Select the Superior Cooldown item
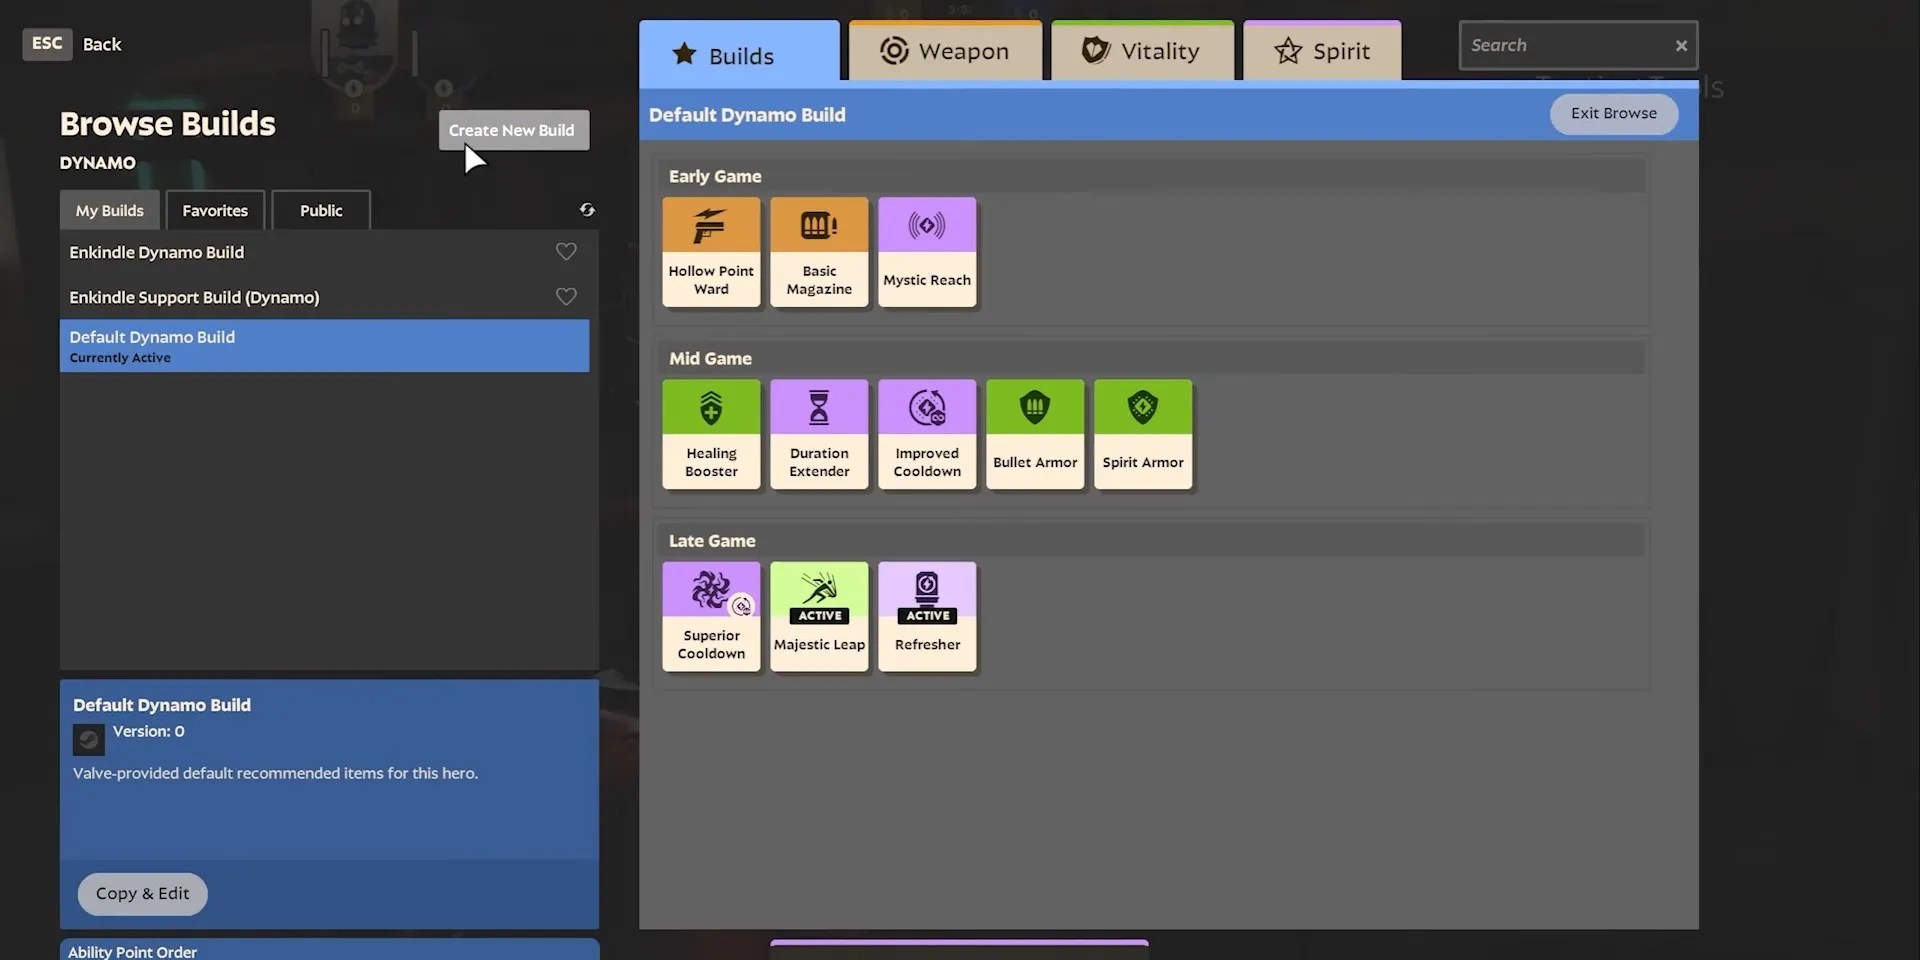Image resolution: width=1920 pixels, height=960 pixels. (x=711, y=616)
